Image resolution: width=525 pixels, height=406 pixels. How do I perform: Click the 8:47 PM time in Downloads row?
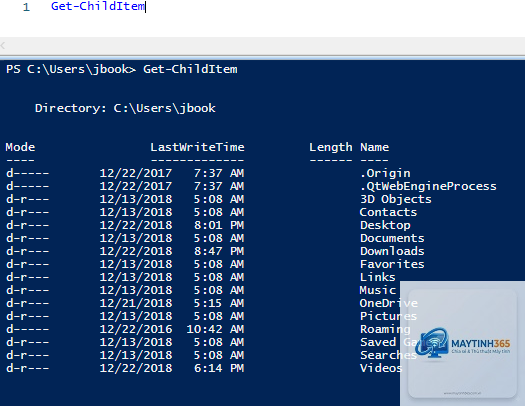(219, 251)
